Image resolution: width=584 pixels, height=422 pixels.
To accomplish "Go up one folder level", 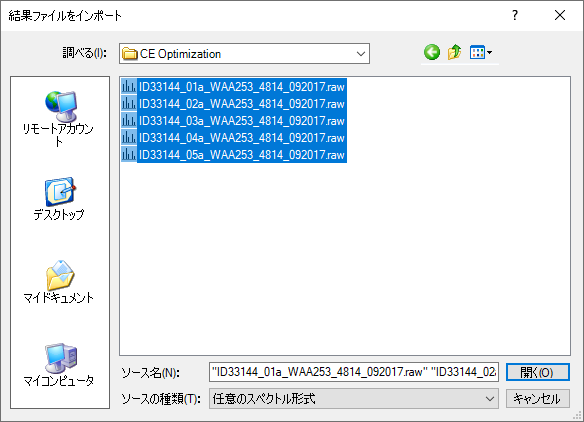I will tap(454, 53).
